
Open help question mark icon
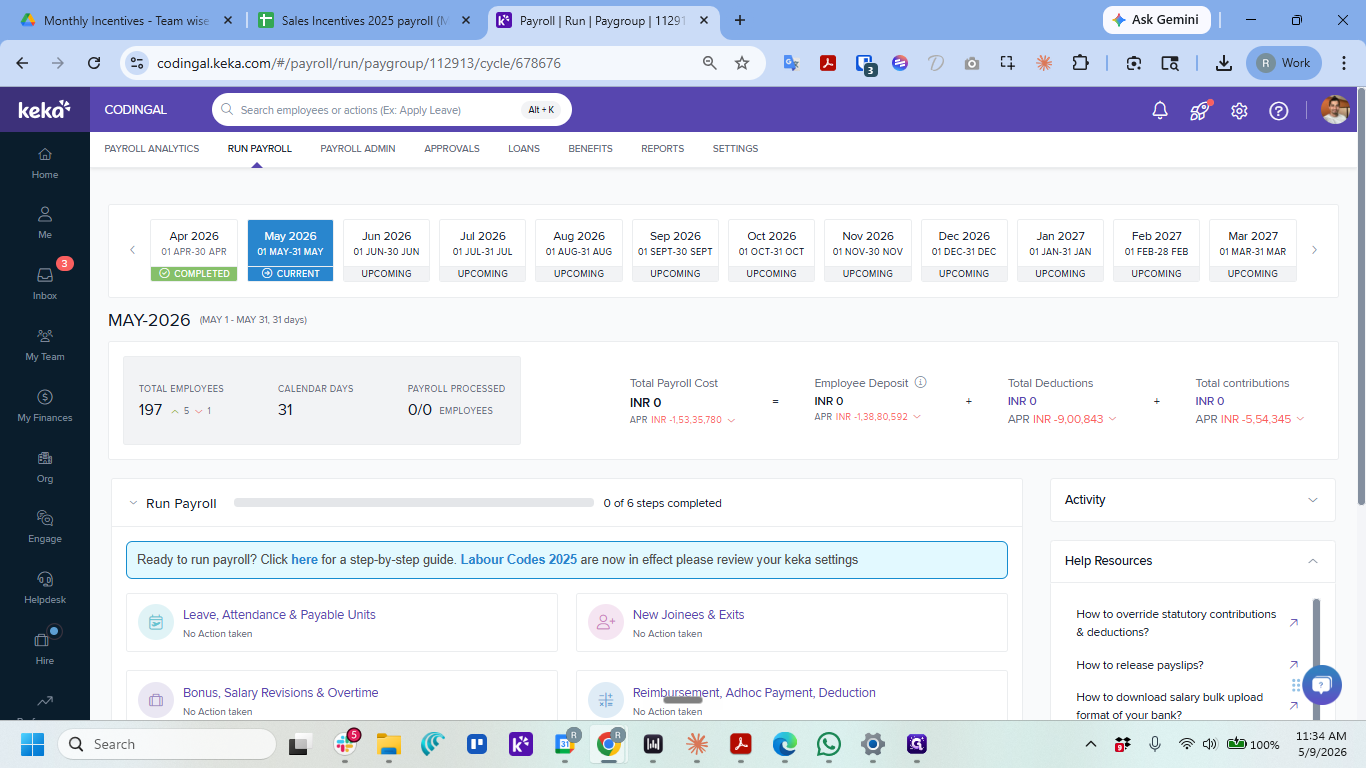[x=1279, y=111]
